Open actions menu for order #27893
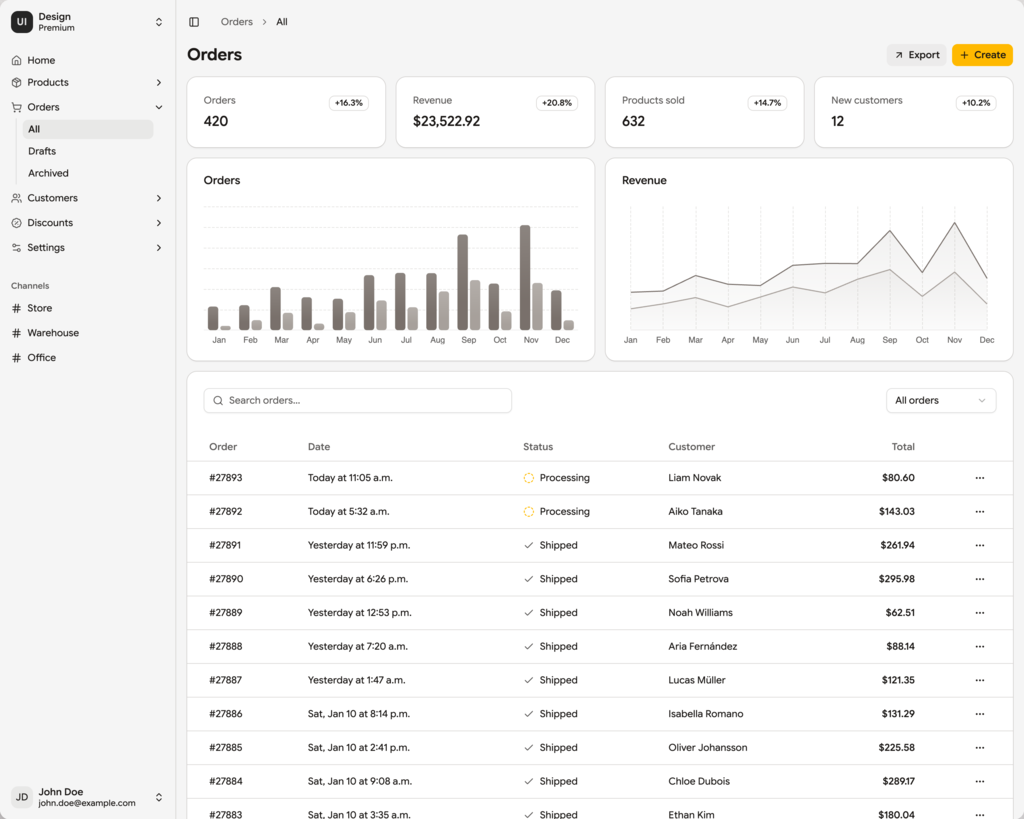The width and height of the screenshot is (1024, 819). click(x=979, y=478)
